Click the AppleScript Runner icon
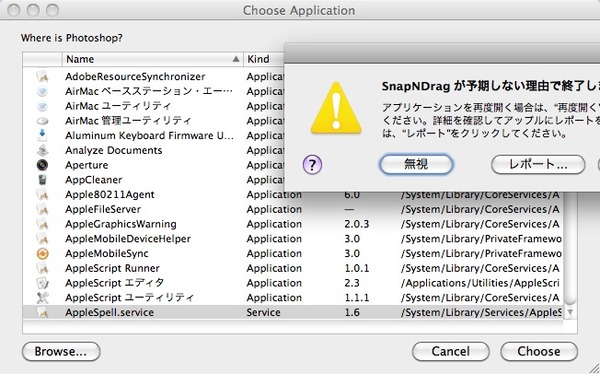Viewport: 600px width, 374px height. coord(42,268)
